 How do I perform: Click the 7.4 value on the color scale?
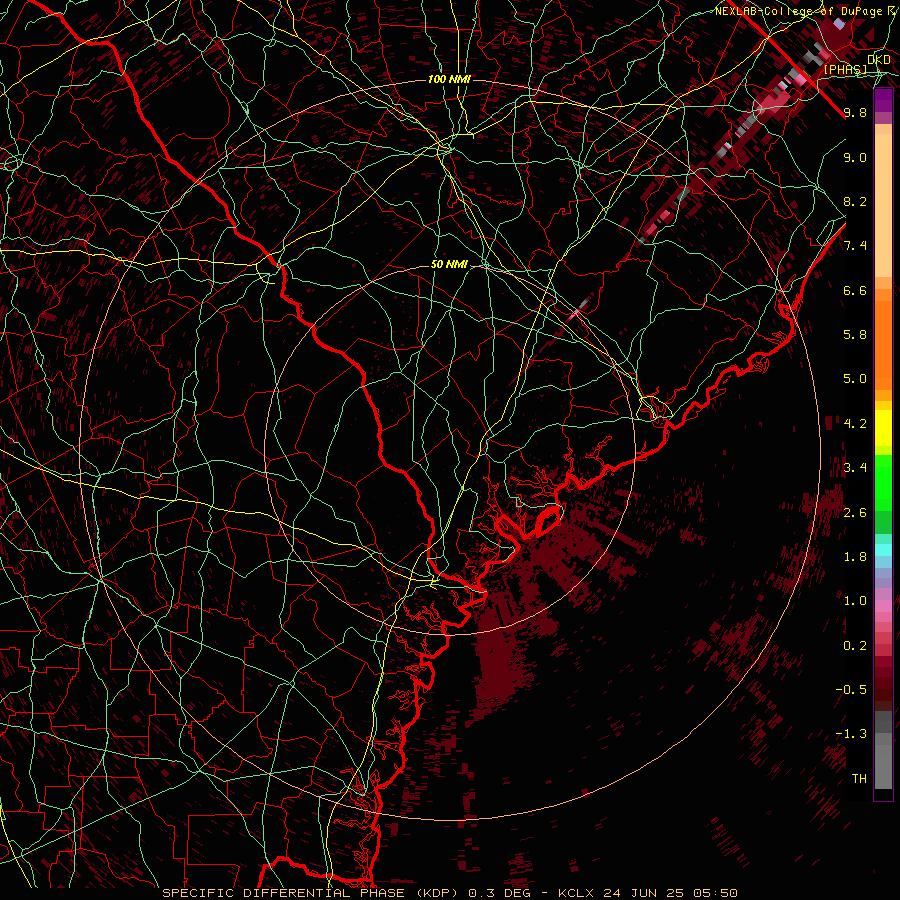(x=855, y=246)
